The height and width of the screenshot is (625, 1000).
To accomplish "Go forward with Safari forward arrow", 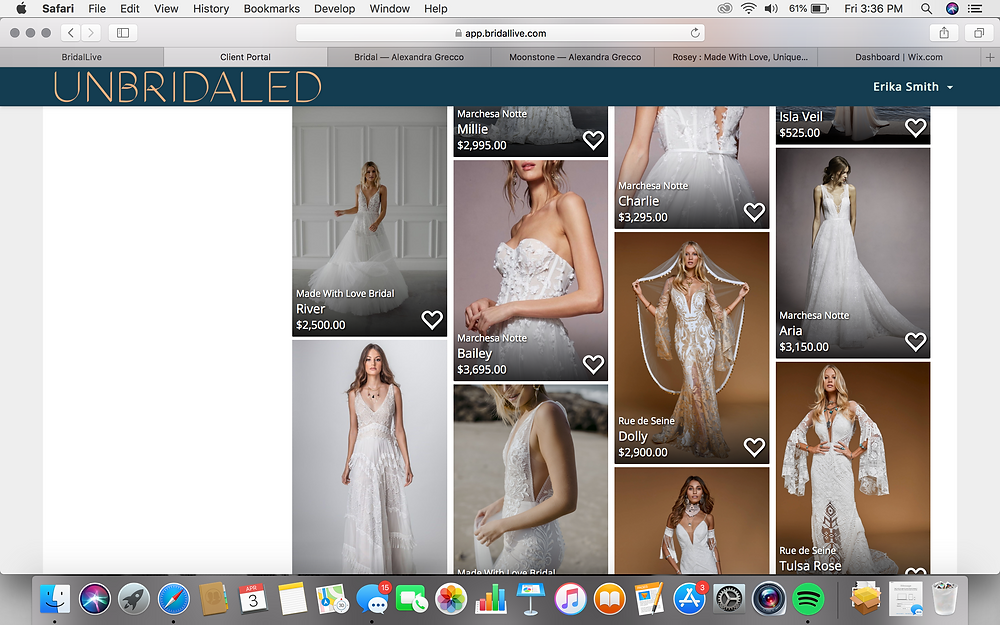I will point(91,33).
